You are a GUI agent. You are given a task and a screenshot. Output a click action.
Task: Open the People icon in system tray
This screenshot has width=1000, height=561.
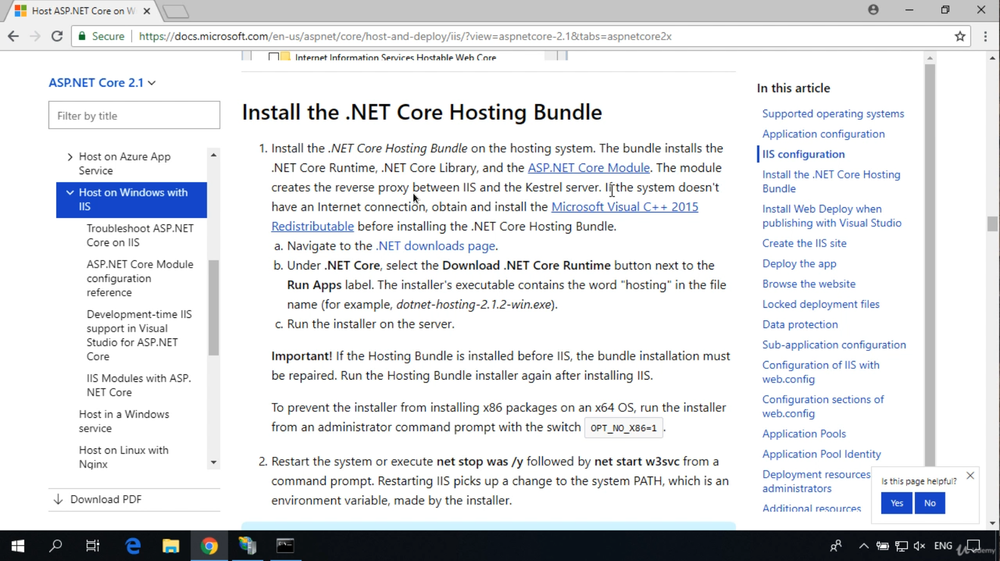point(835,546)
